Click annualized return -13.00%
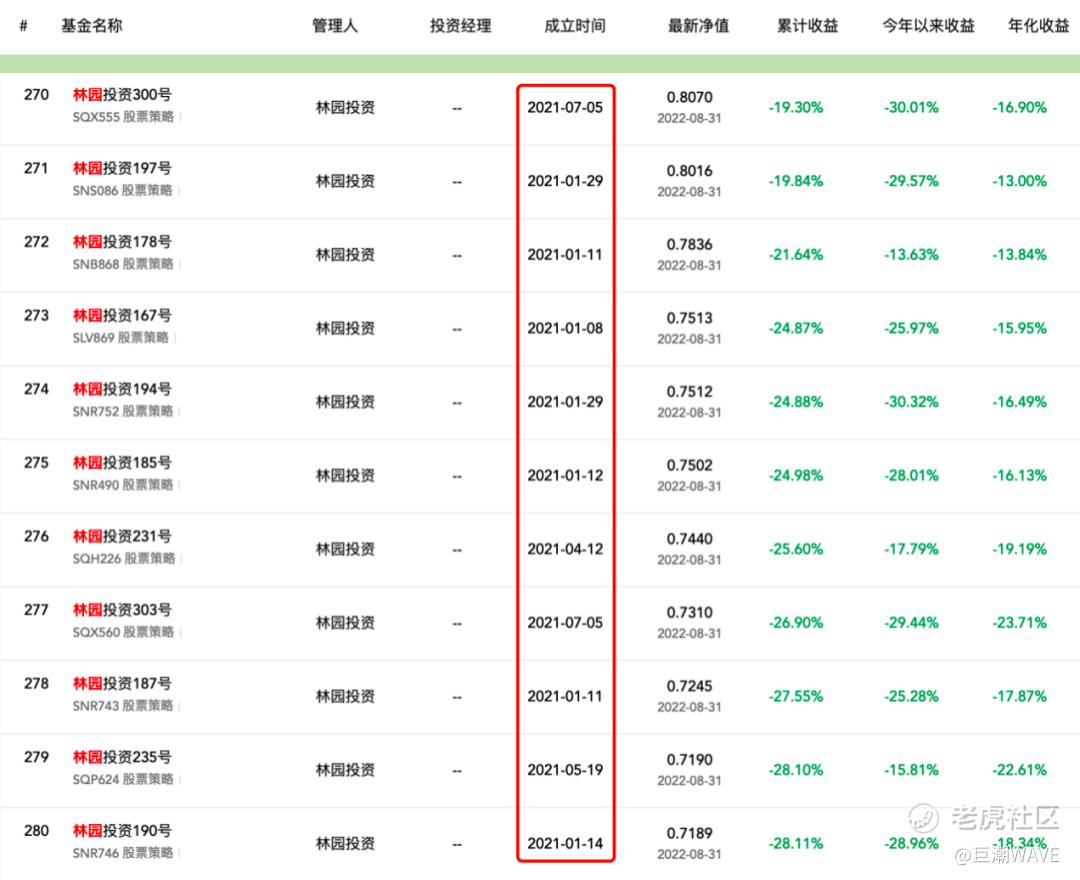1080x880 pixels. point(1019,182)
